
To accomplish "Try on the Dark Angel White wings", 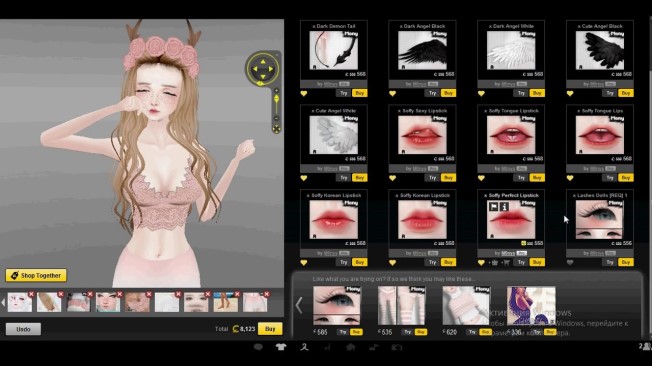I will [x=521, y=93].
